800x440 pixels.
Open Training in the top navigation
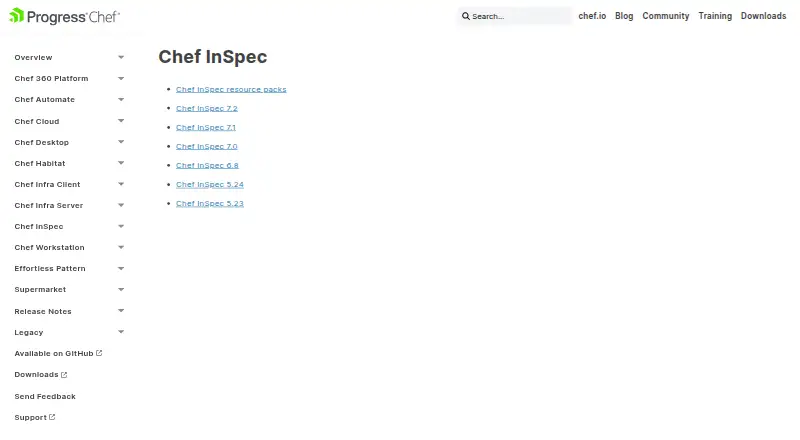[x=715, y=16]
